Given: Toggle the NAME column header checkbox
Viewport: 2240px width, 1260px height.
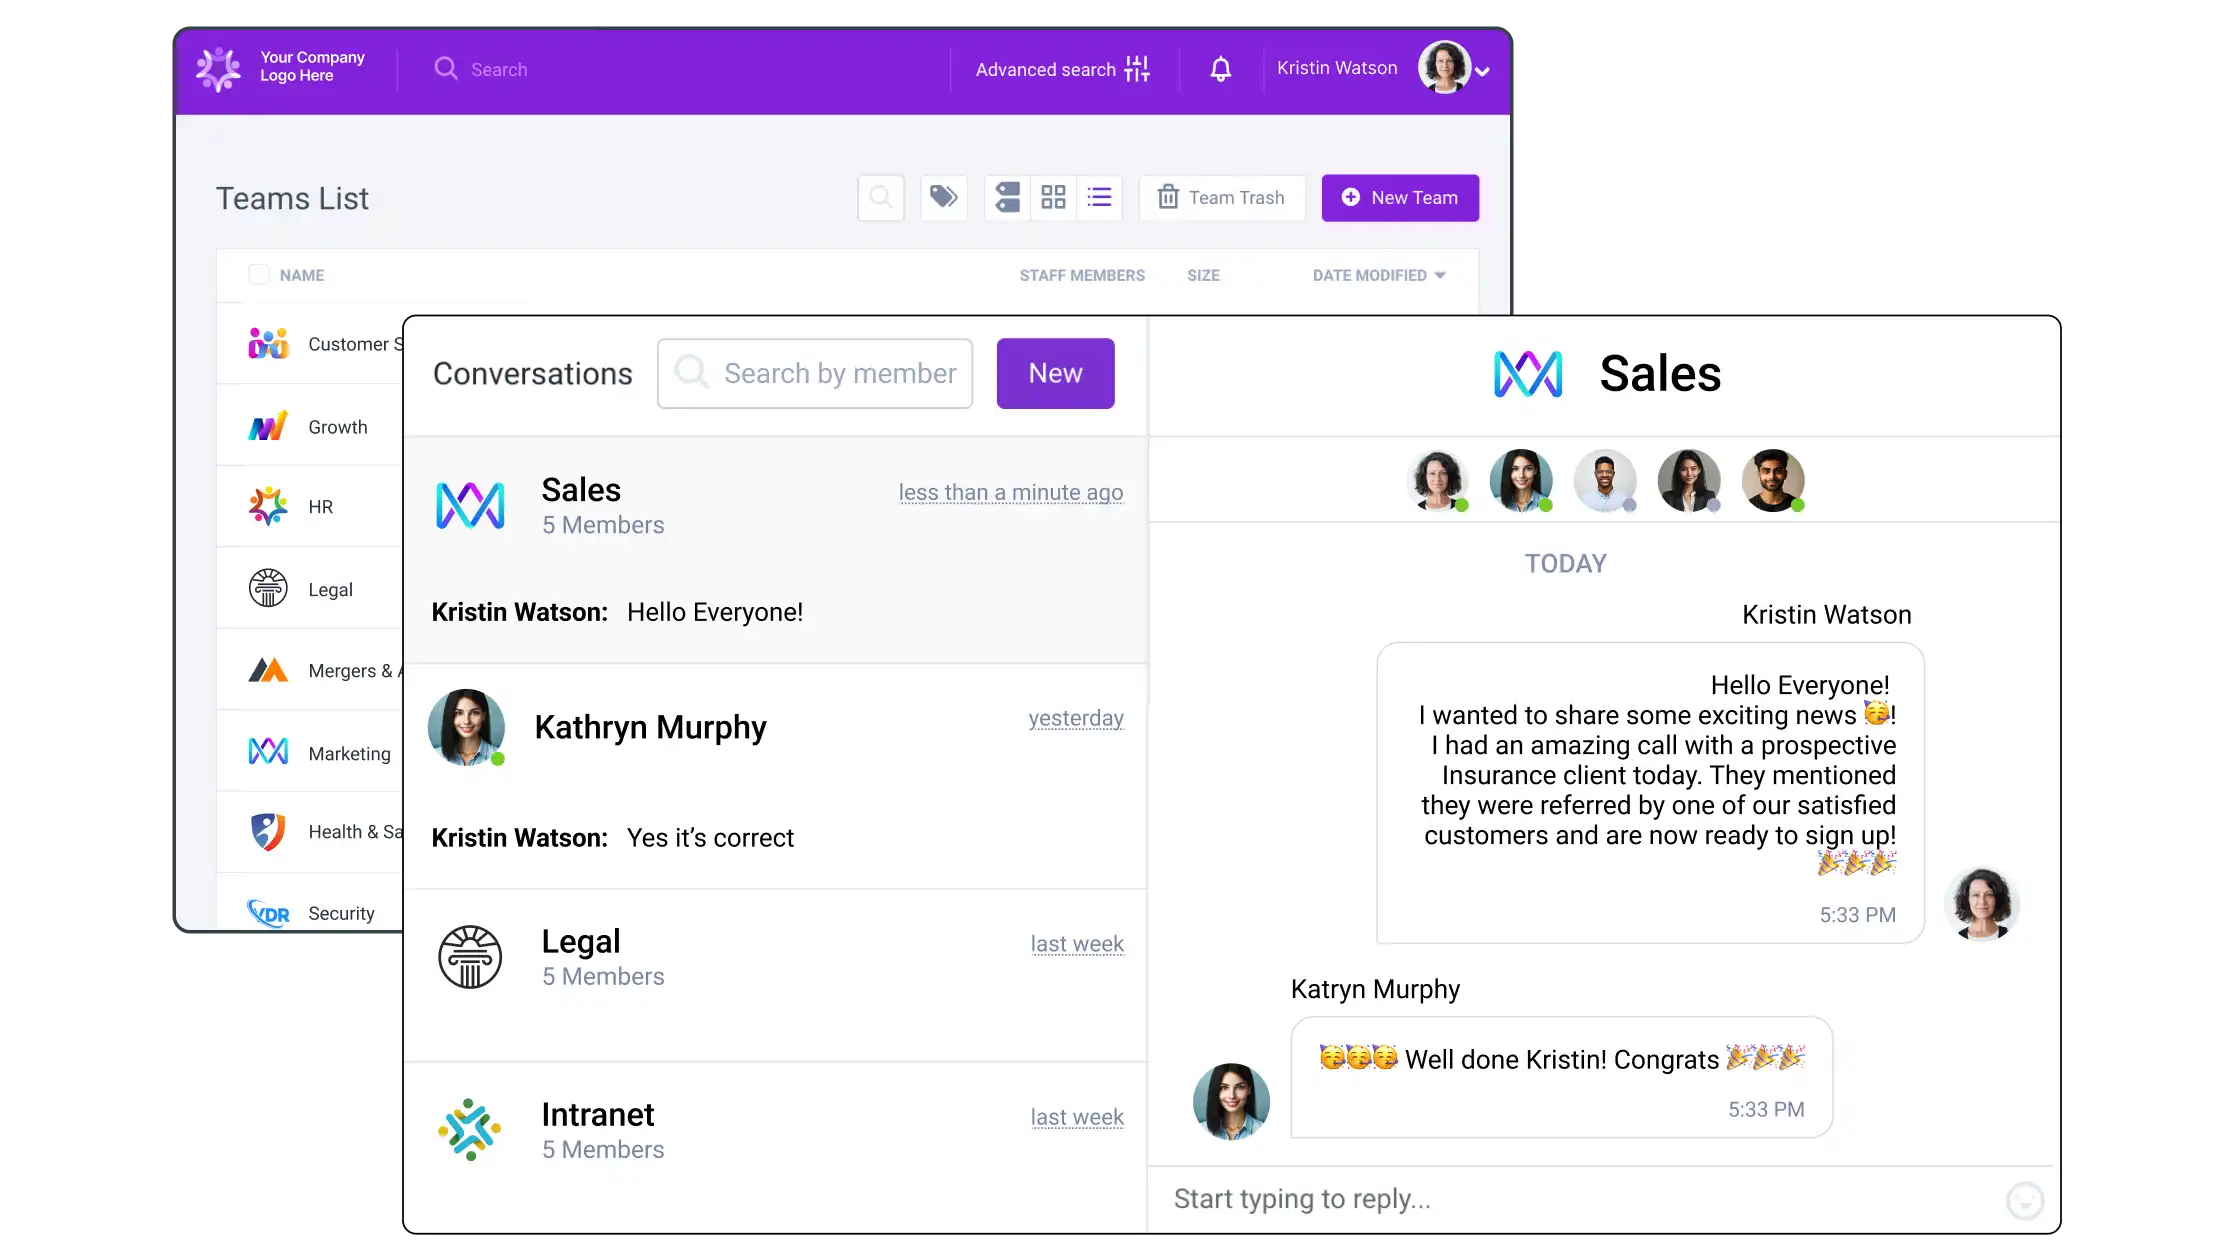Looking at the screenshot, I should point(258,274).
